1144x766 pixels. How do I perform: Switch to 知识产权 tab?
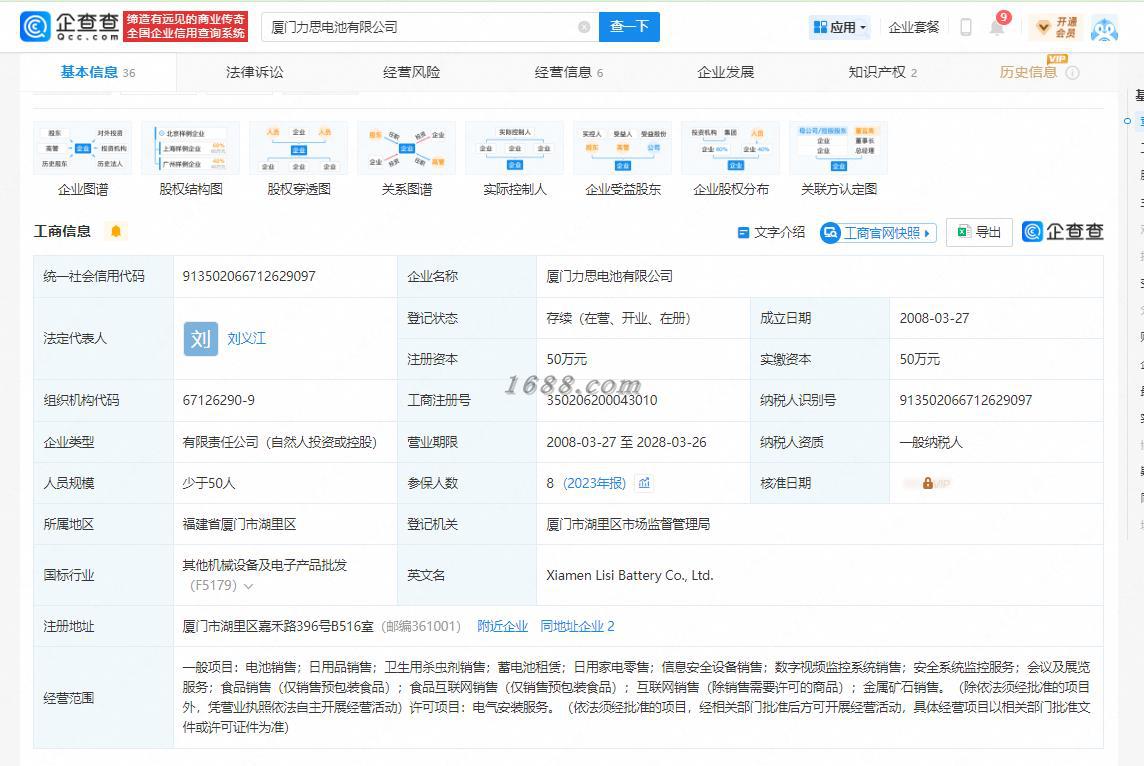tap(882, 72)
